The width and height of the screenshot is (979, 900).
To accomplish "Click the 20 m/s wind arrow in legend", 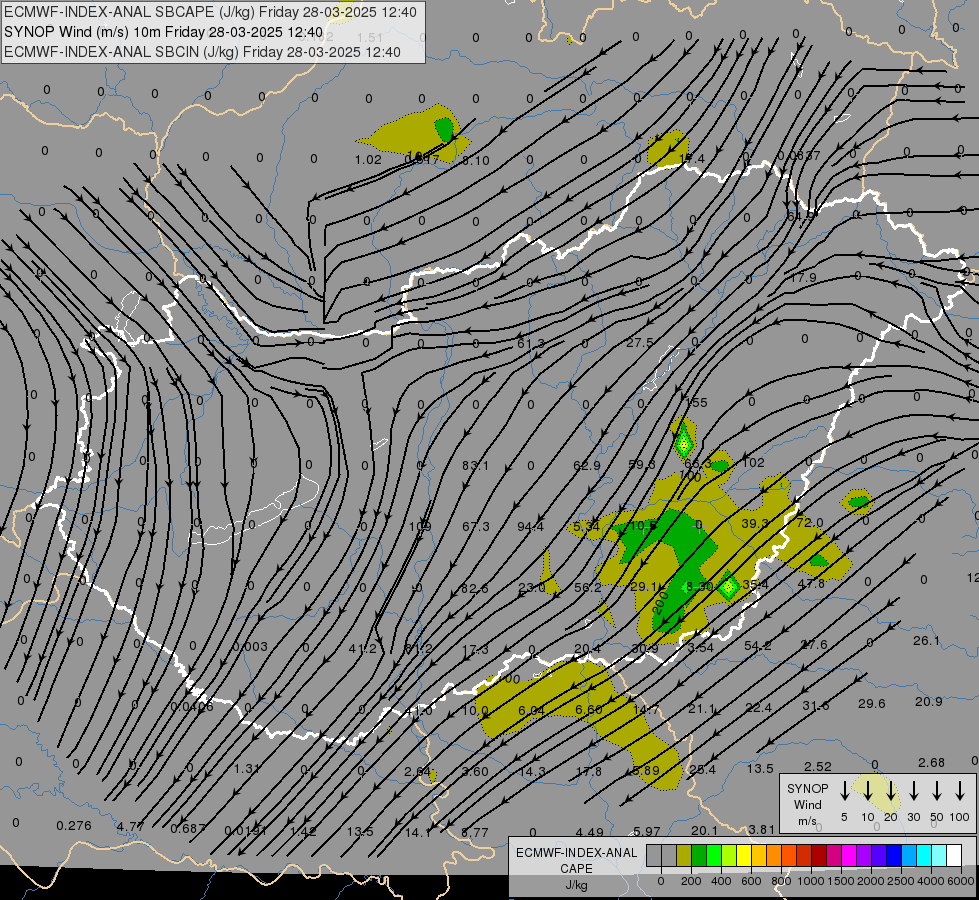I will pos(891,791).
